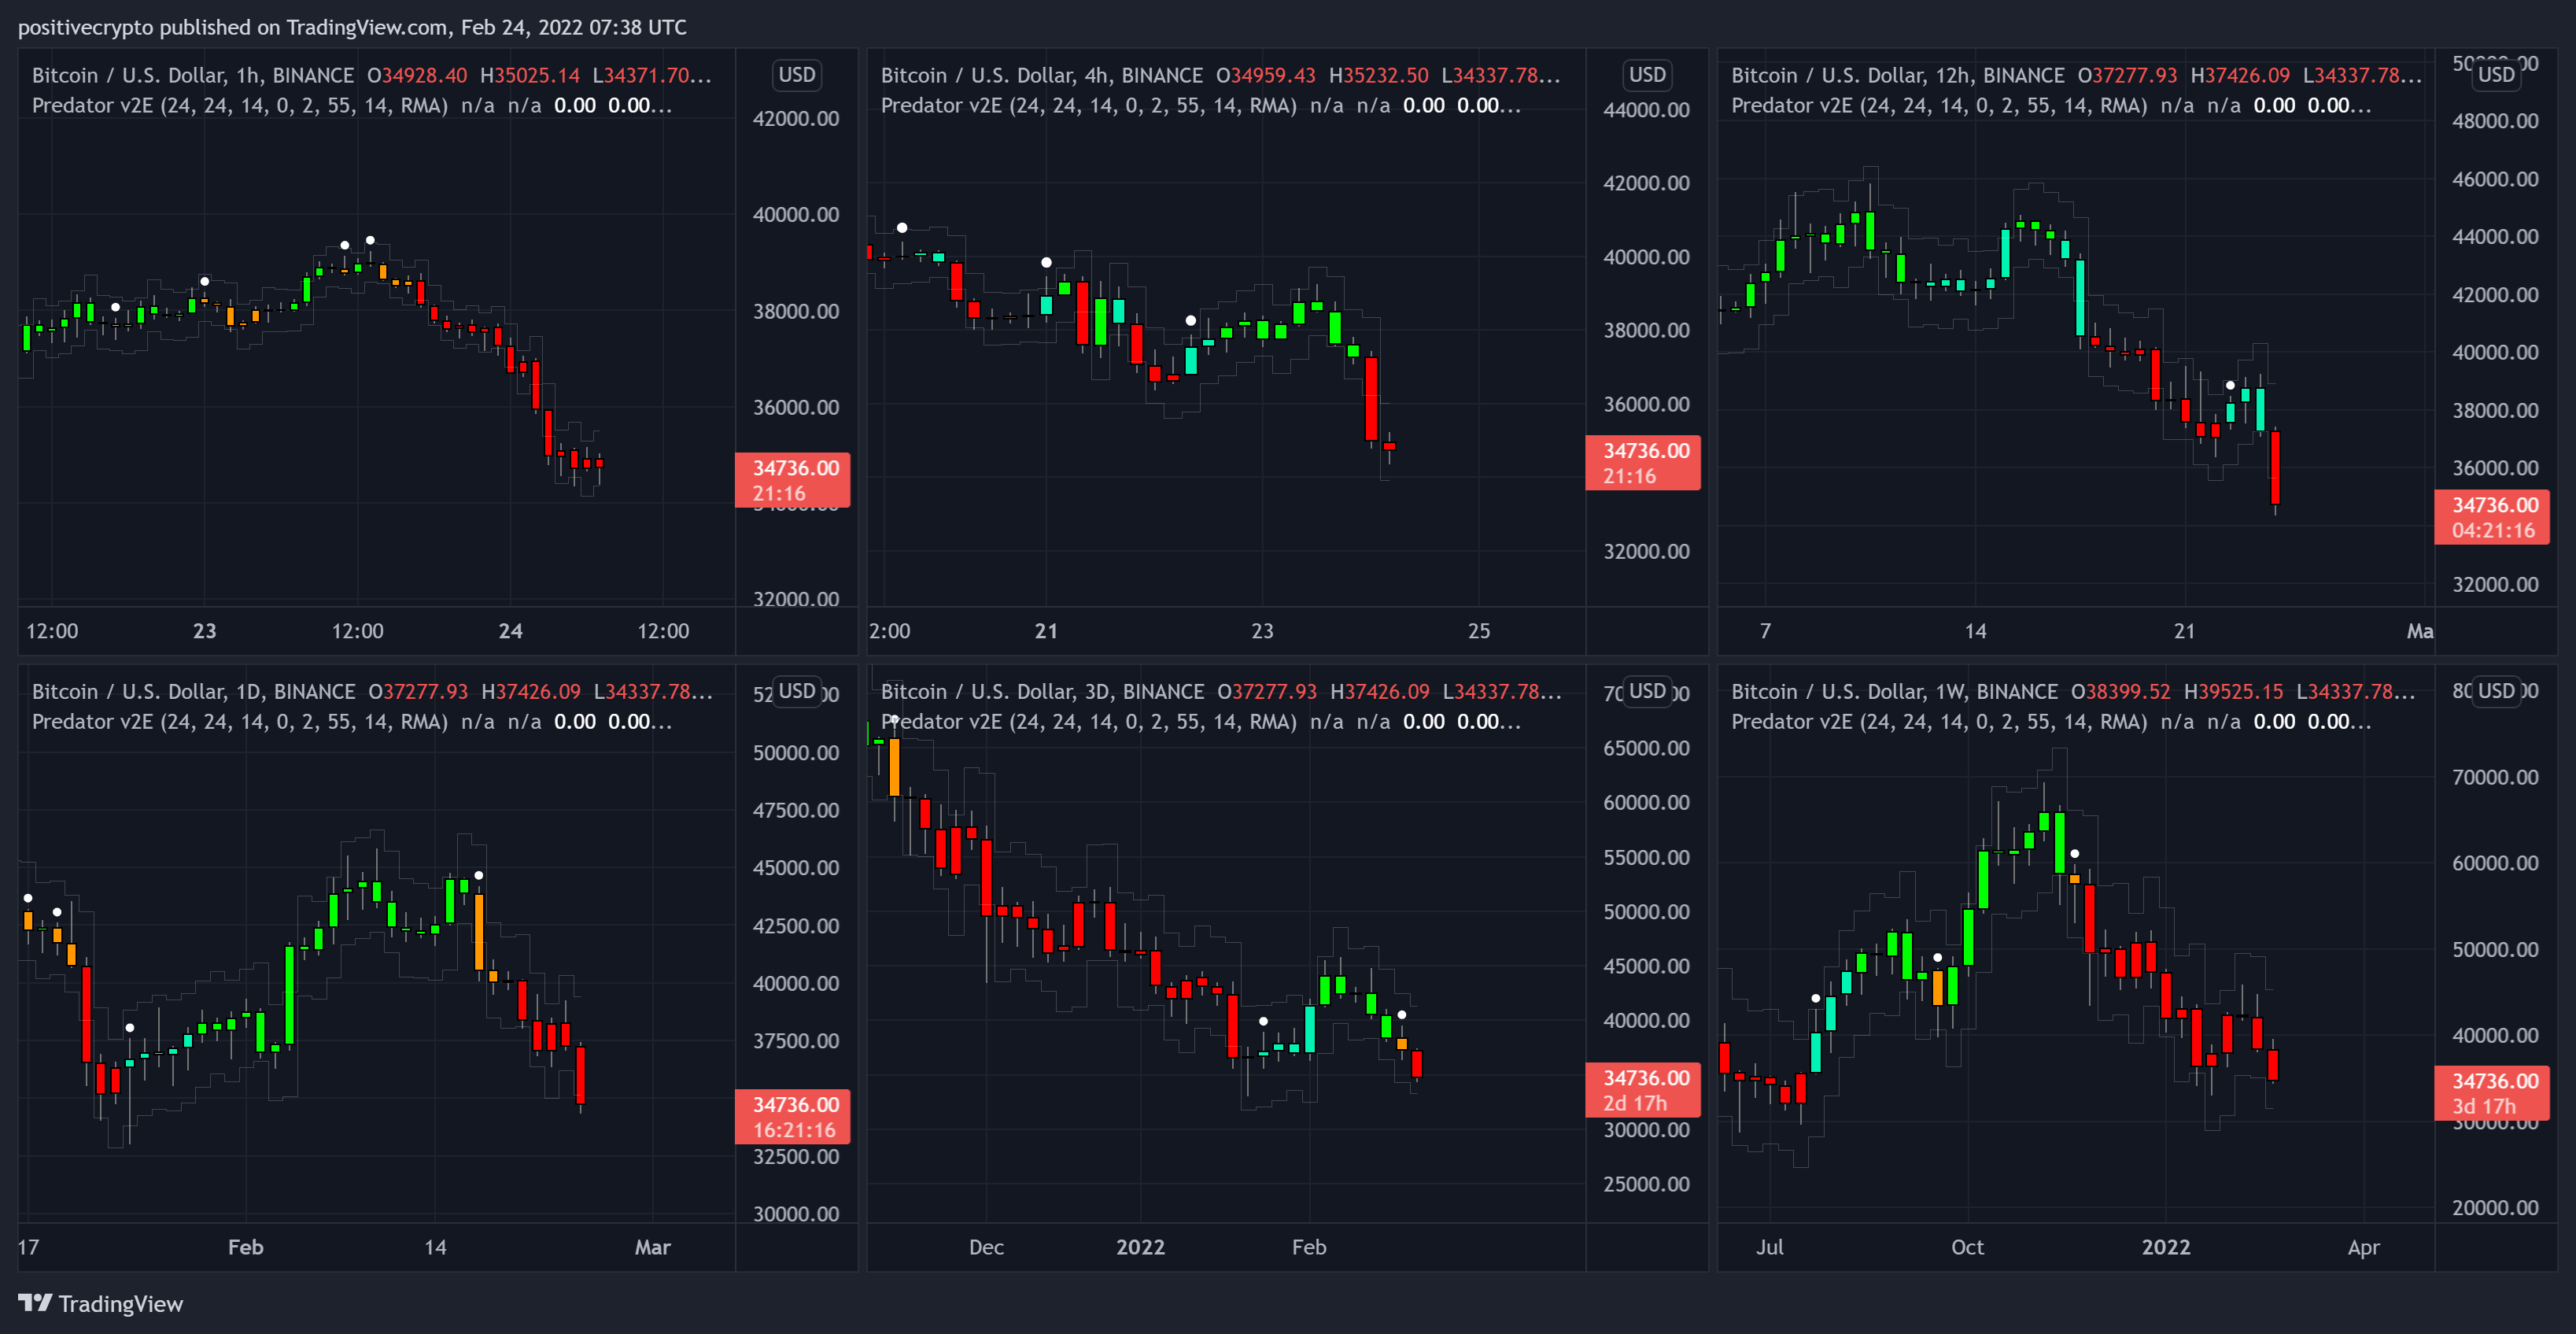Select the Bitcoin 1h BINANCE chart title
The width and height of the screenshot is (2576, 1334).
(192, 76)
